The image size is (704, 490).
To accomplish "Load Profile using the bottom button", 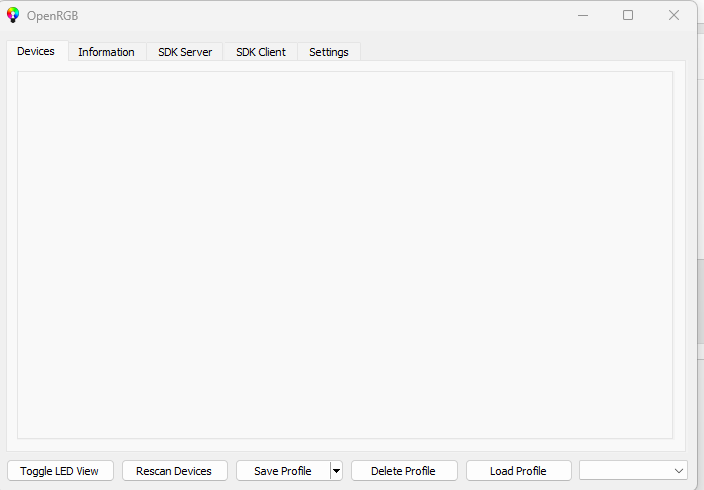I will click(x=519, y=471).
